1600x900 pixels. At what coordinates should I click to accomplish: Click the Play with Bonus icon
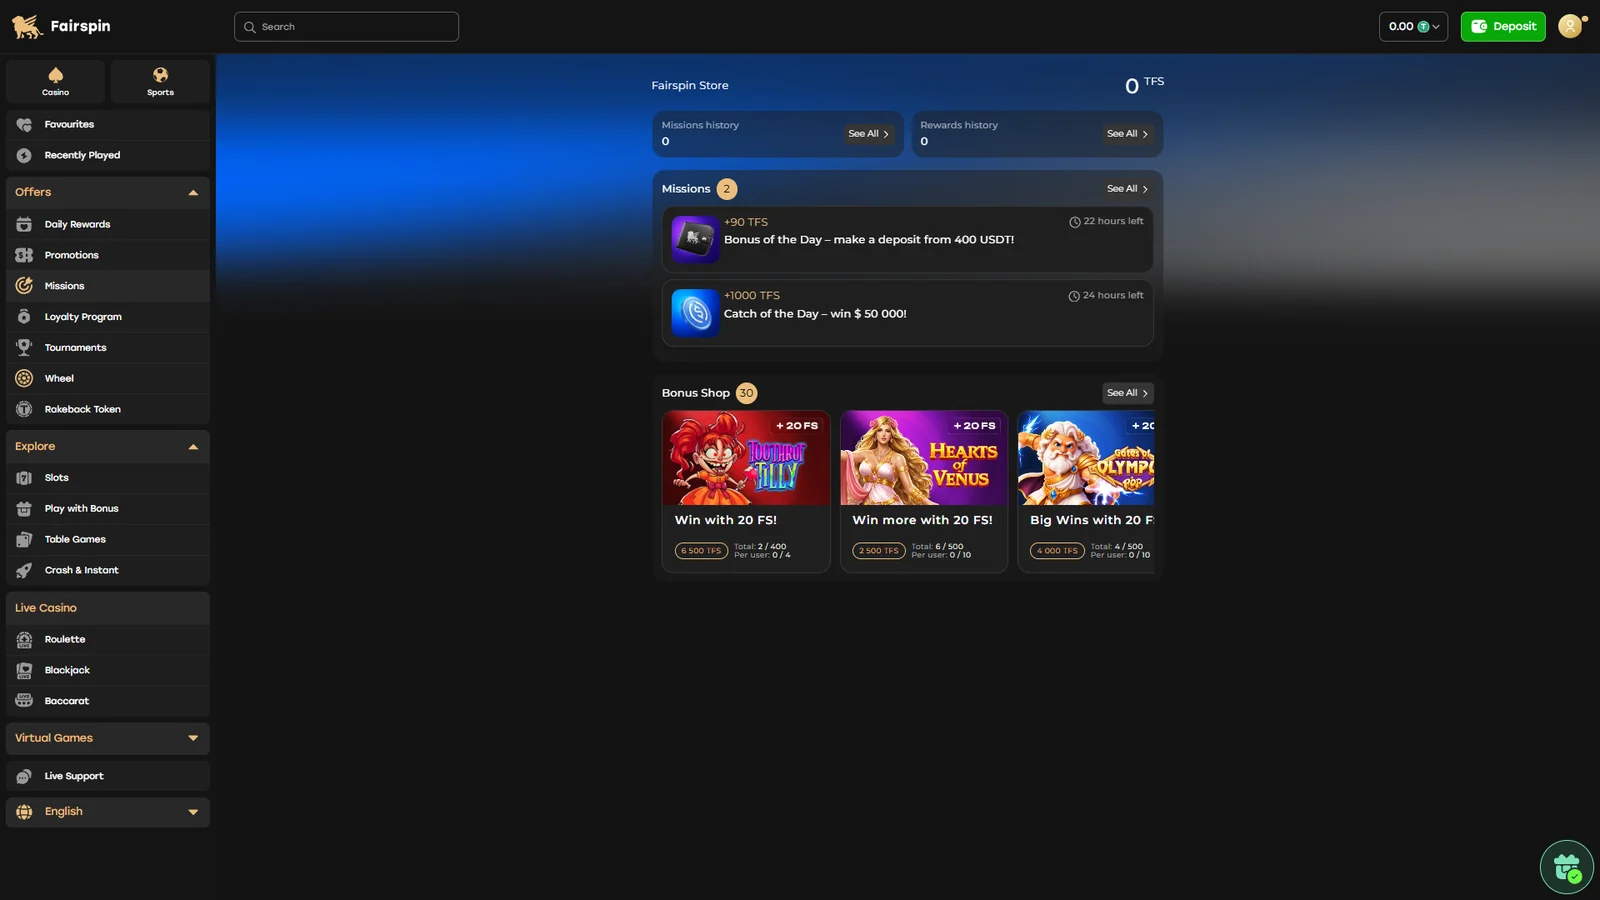click(24, 509)
